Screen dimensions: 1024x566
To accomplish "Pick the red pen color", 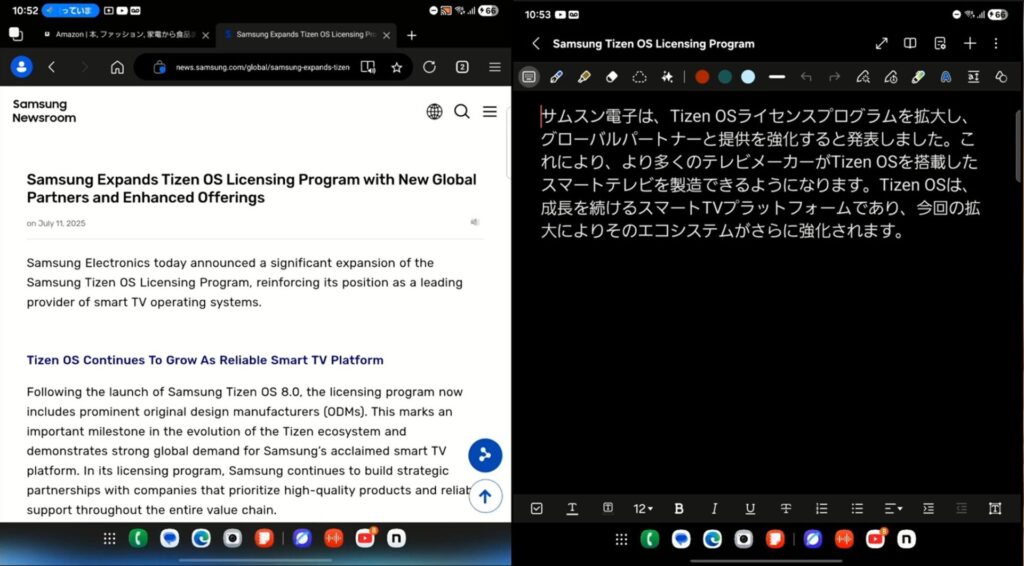I will pyautogui.click(x=702, y=77).
